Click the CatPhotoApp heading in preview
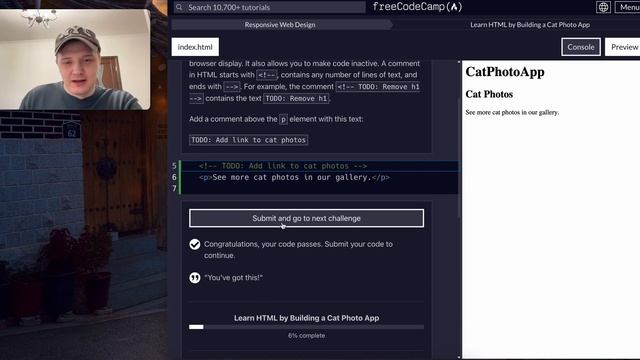The height and width of the screenshot is (360, 640). point(505,72)
